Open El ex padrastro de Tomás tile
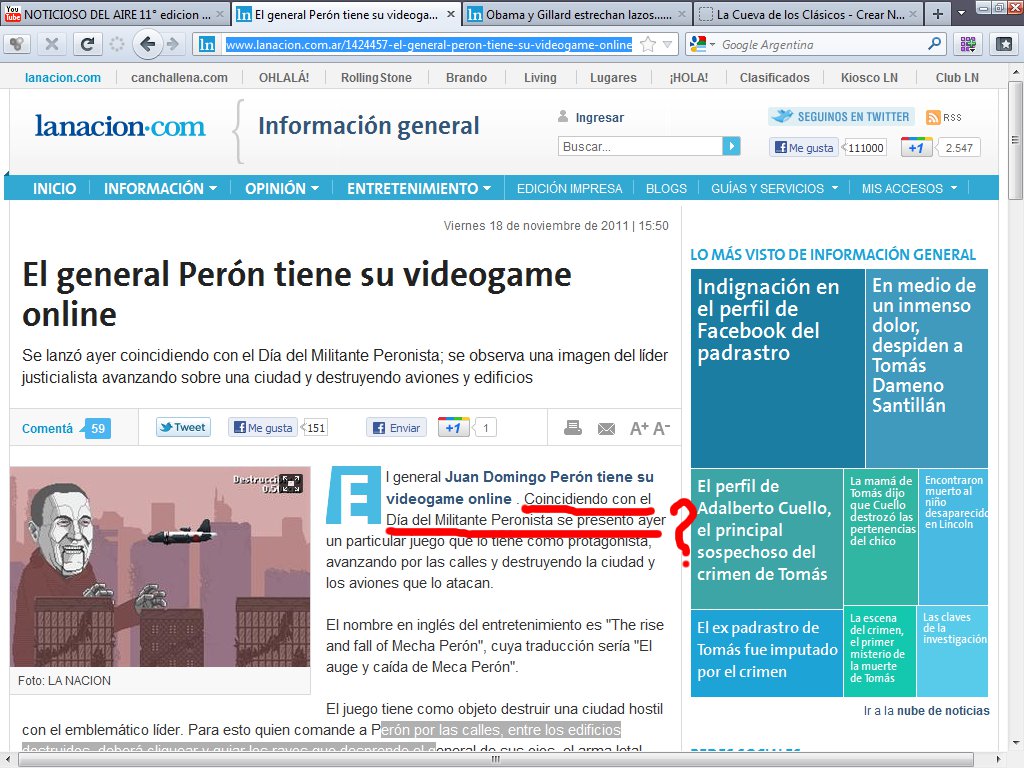The image size is (1024, 768). [x=767, y=653]
